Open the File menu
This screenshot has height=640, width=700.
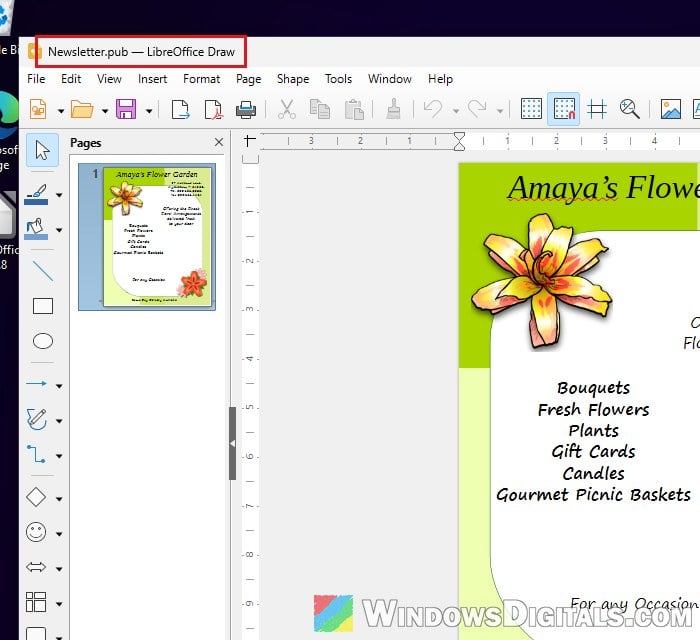click(x=36, y=79)
